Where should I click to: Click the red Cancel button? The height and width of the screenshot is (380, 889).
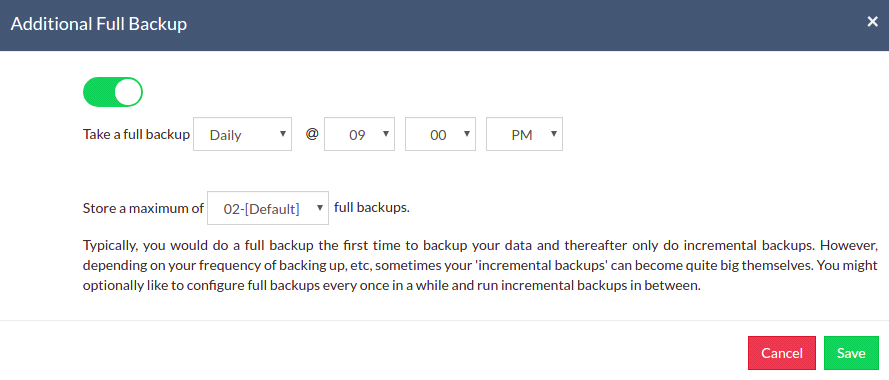(x=782, y=353)
